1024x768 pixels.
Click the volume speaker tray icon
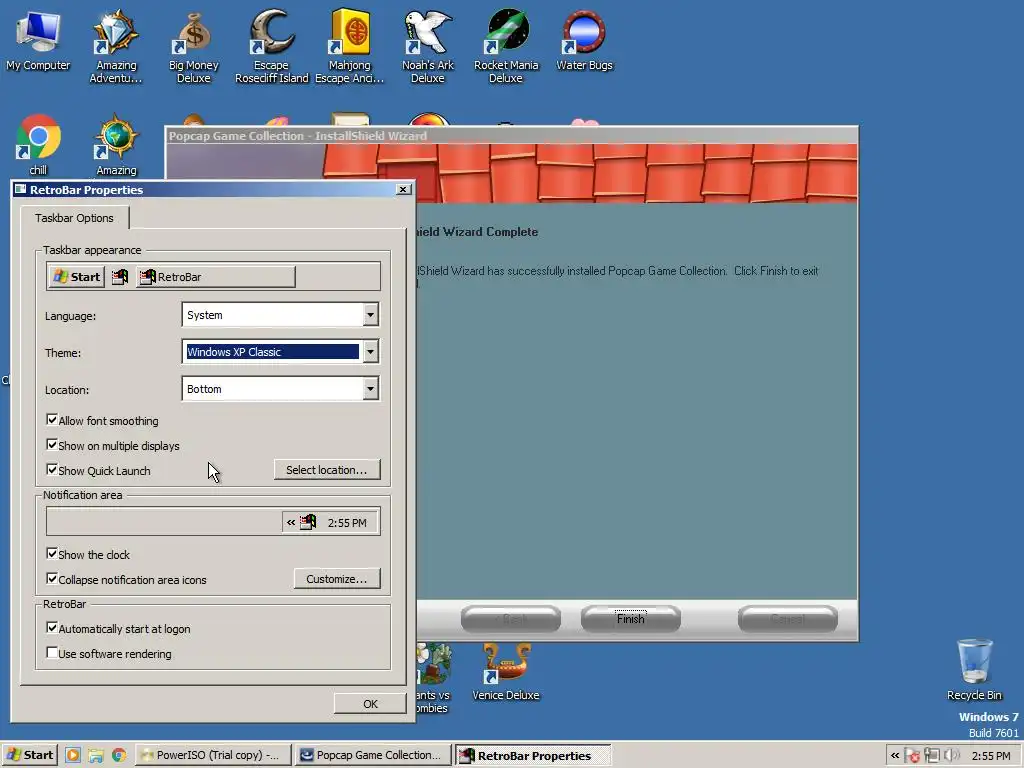(x=952, y=756)
